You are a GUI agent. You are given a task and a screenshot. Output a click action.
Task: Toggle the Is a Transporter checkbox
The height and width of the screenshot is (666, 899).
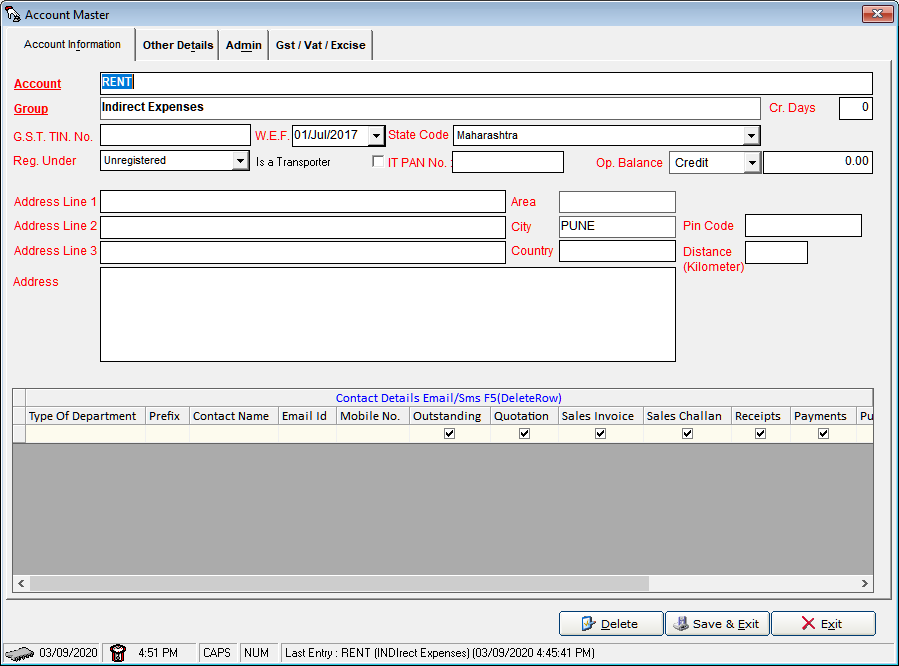[378, 162]
